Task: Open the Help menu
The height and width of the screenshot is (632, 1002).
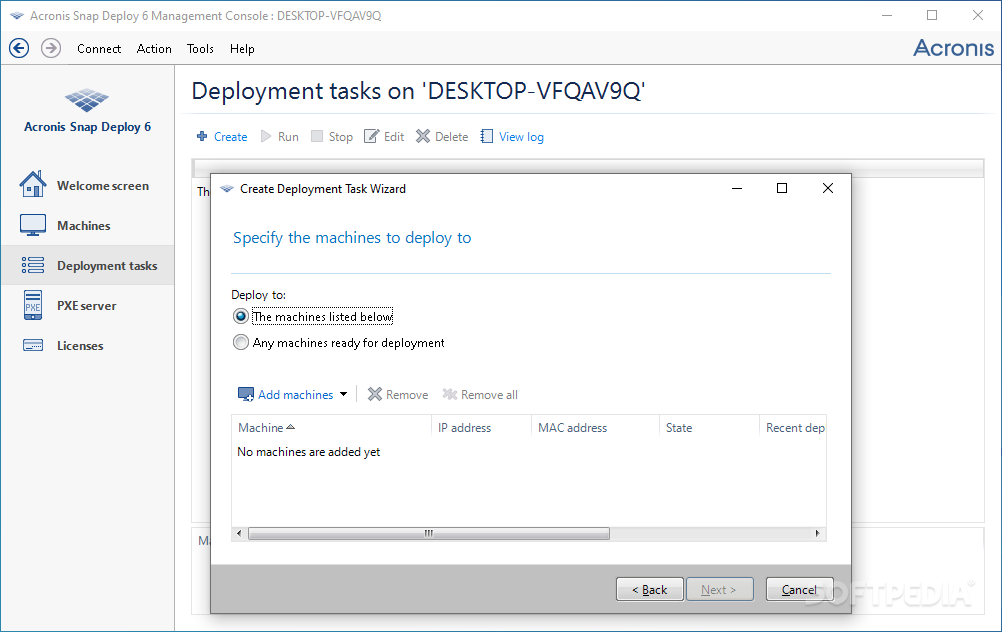Action: click(x=242, y=49)
